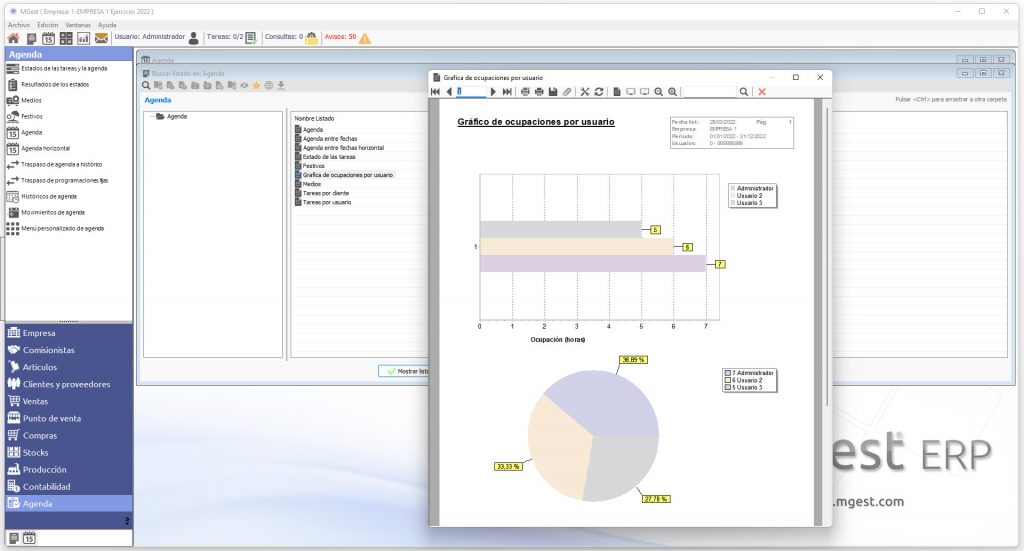Select Tareas por cliente listado
Image resolution: width=1024 pixels, height=551 pixels.
pyautogui.click(x=326, y=193)
